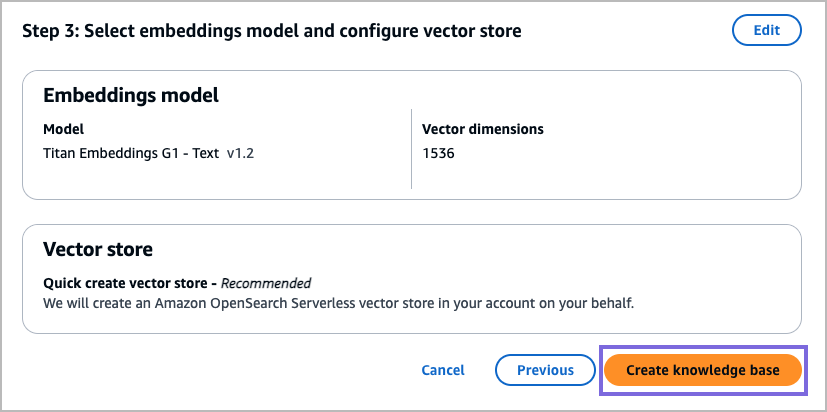Select the Embeddings model heading
The width and height of the screenshot is (827, 412).
click(x=131, y=96)
